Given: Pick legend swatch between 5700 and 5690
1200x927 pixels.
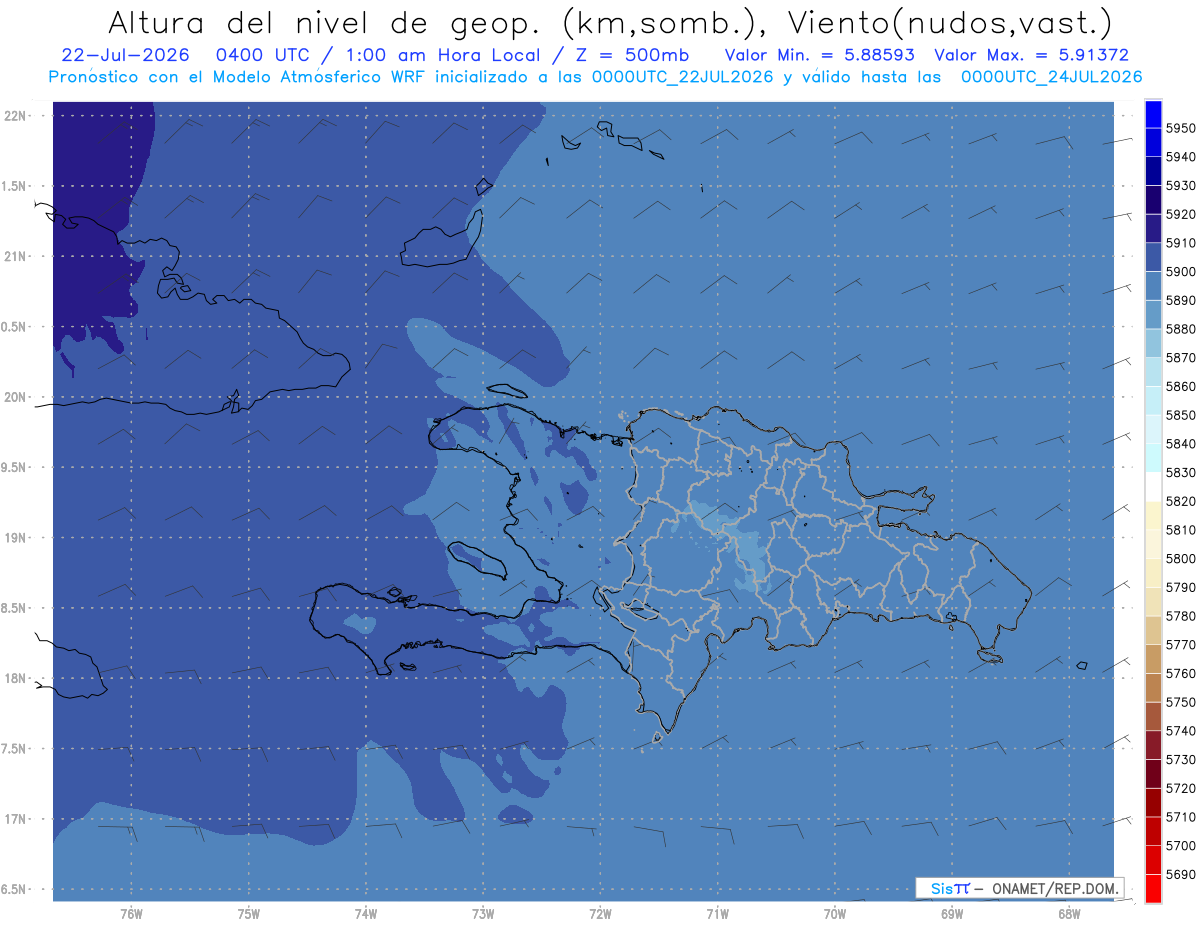Looking at the screenshot, I should pyautogui.click(x=1153, y=860).
